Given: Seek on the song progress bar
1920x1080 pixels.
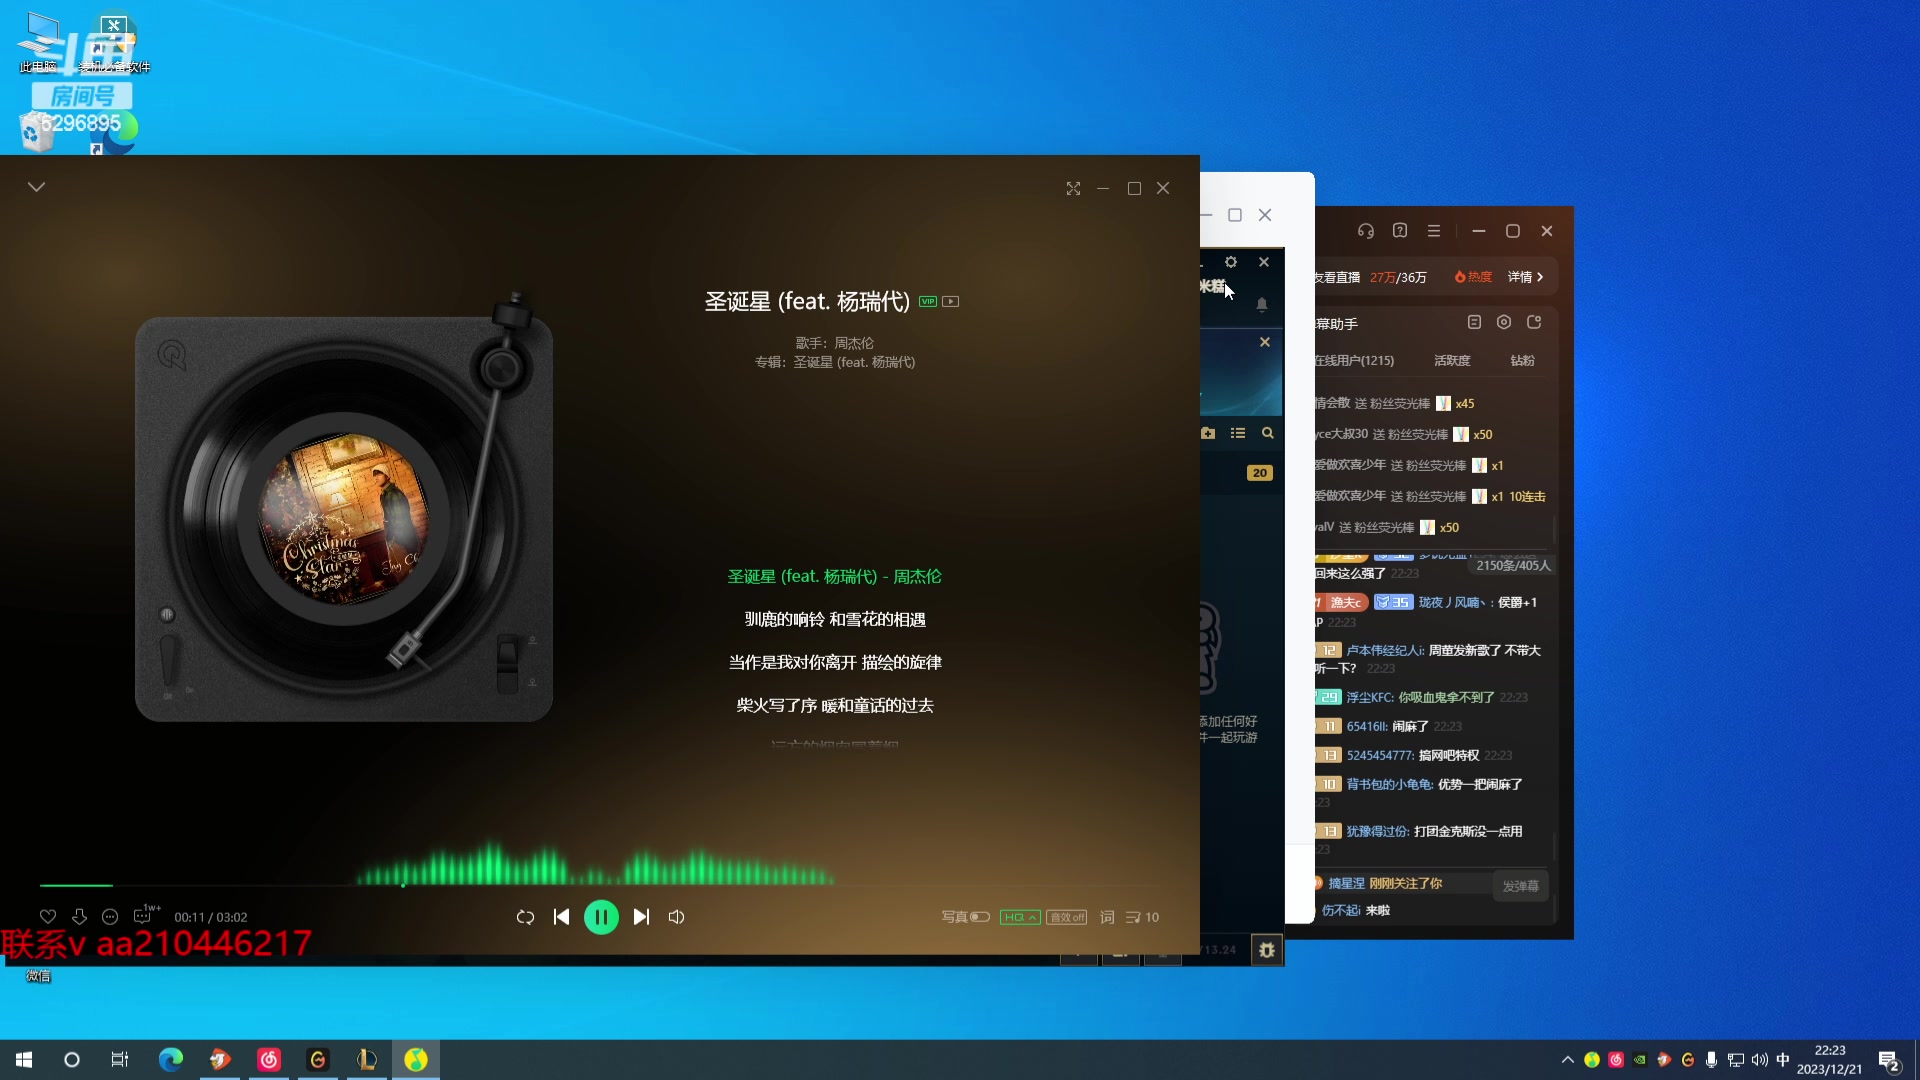Looking at the screenshot, I should click(x=600, y=886).
